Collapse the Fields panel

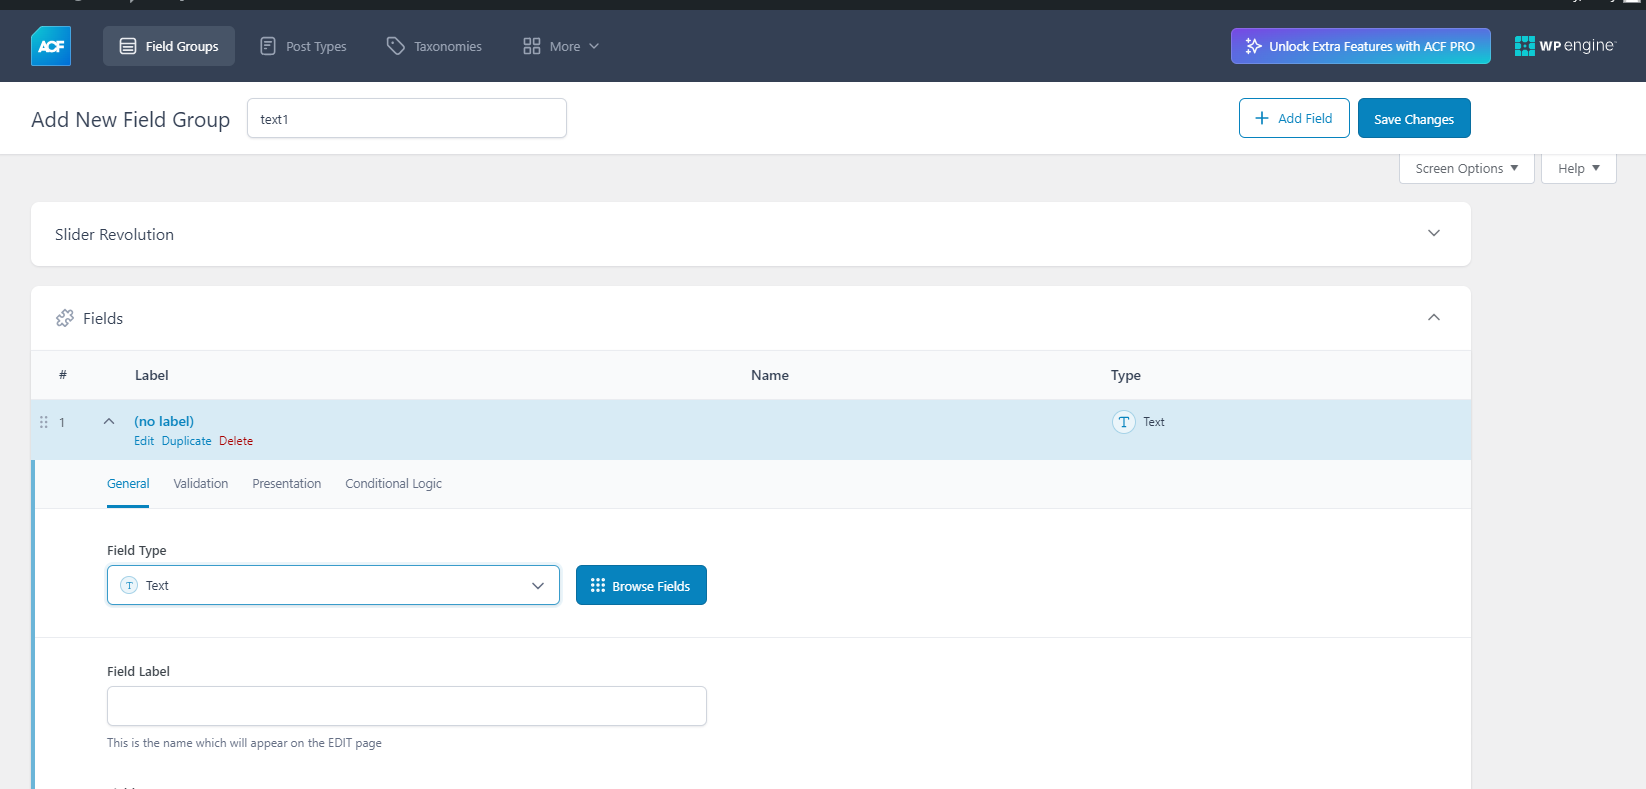coord(1433,318)
